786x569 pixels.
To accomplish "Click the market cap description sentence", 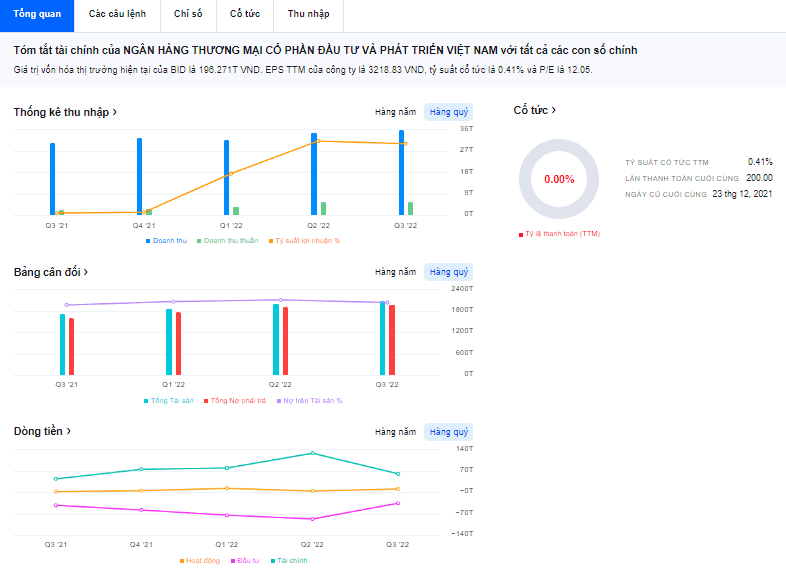I will pos(303,70).
